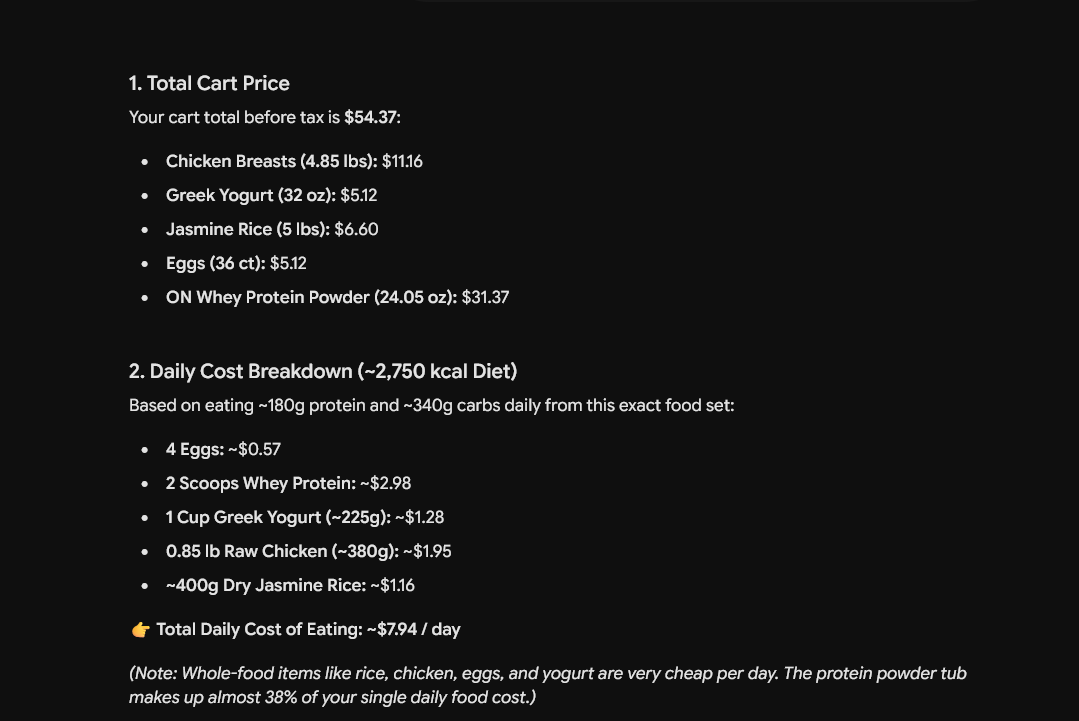Click the $11.16 chicken breasts price
Image resolution: width=1079 pixels, height=721 pixels.
point(402,161)
